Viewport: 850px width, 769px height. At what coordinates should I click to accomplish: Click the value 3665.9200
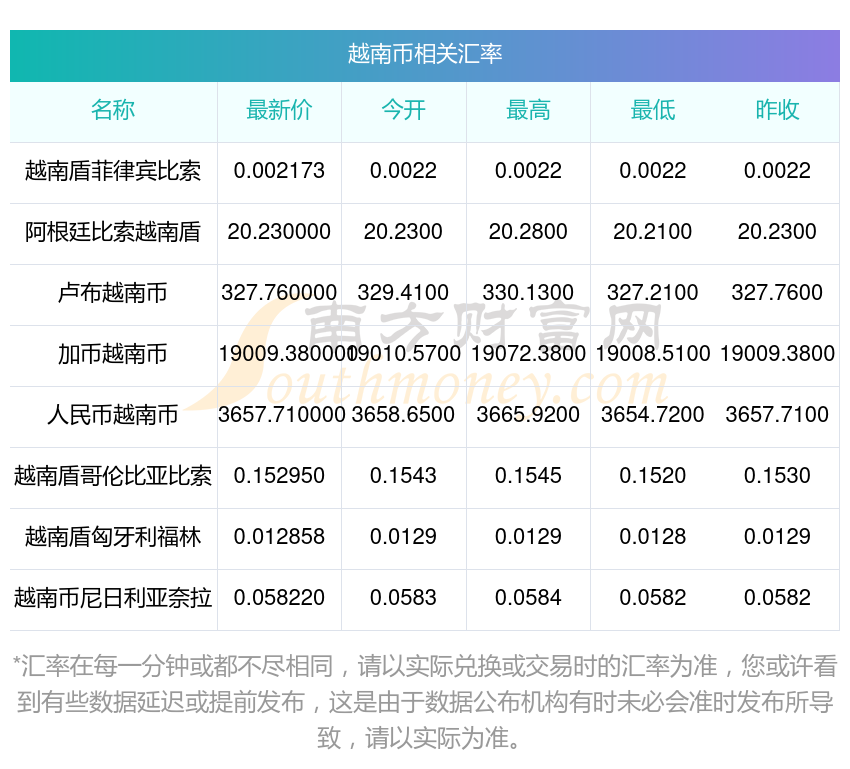(x=528, y=415)
